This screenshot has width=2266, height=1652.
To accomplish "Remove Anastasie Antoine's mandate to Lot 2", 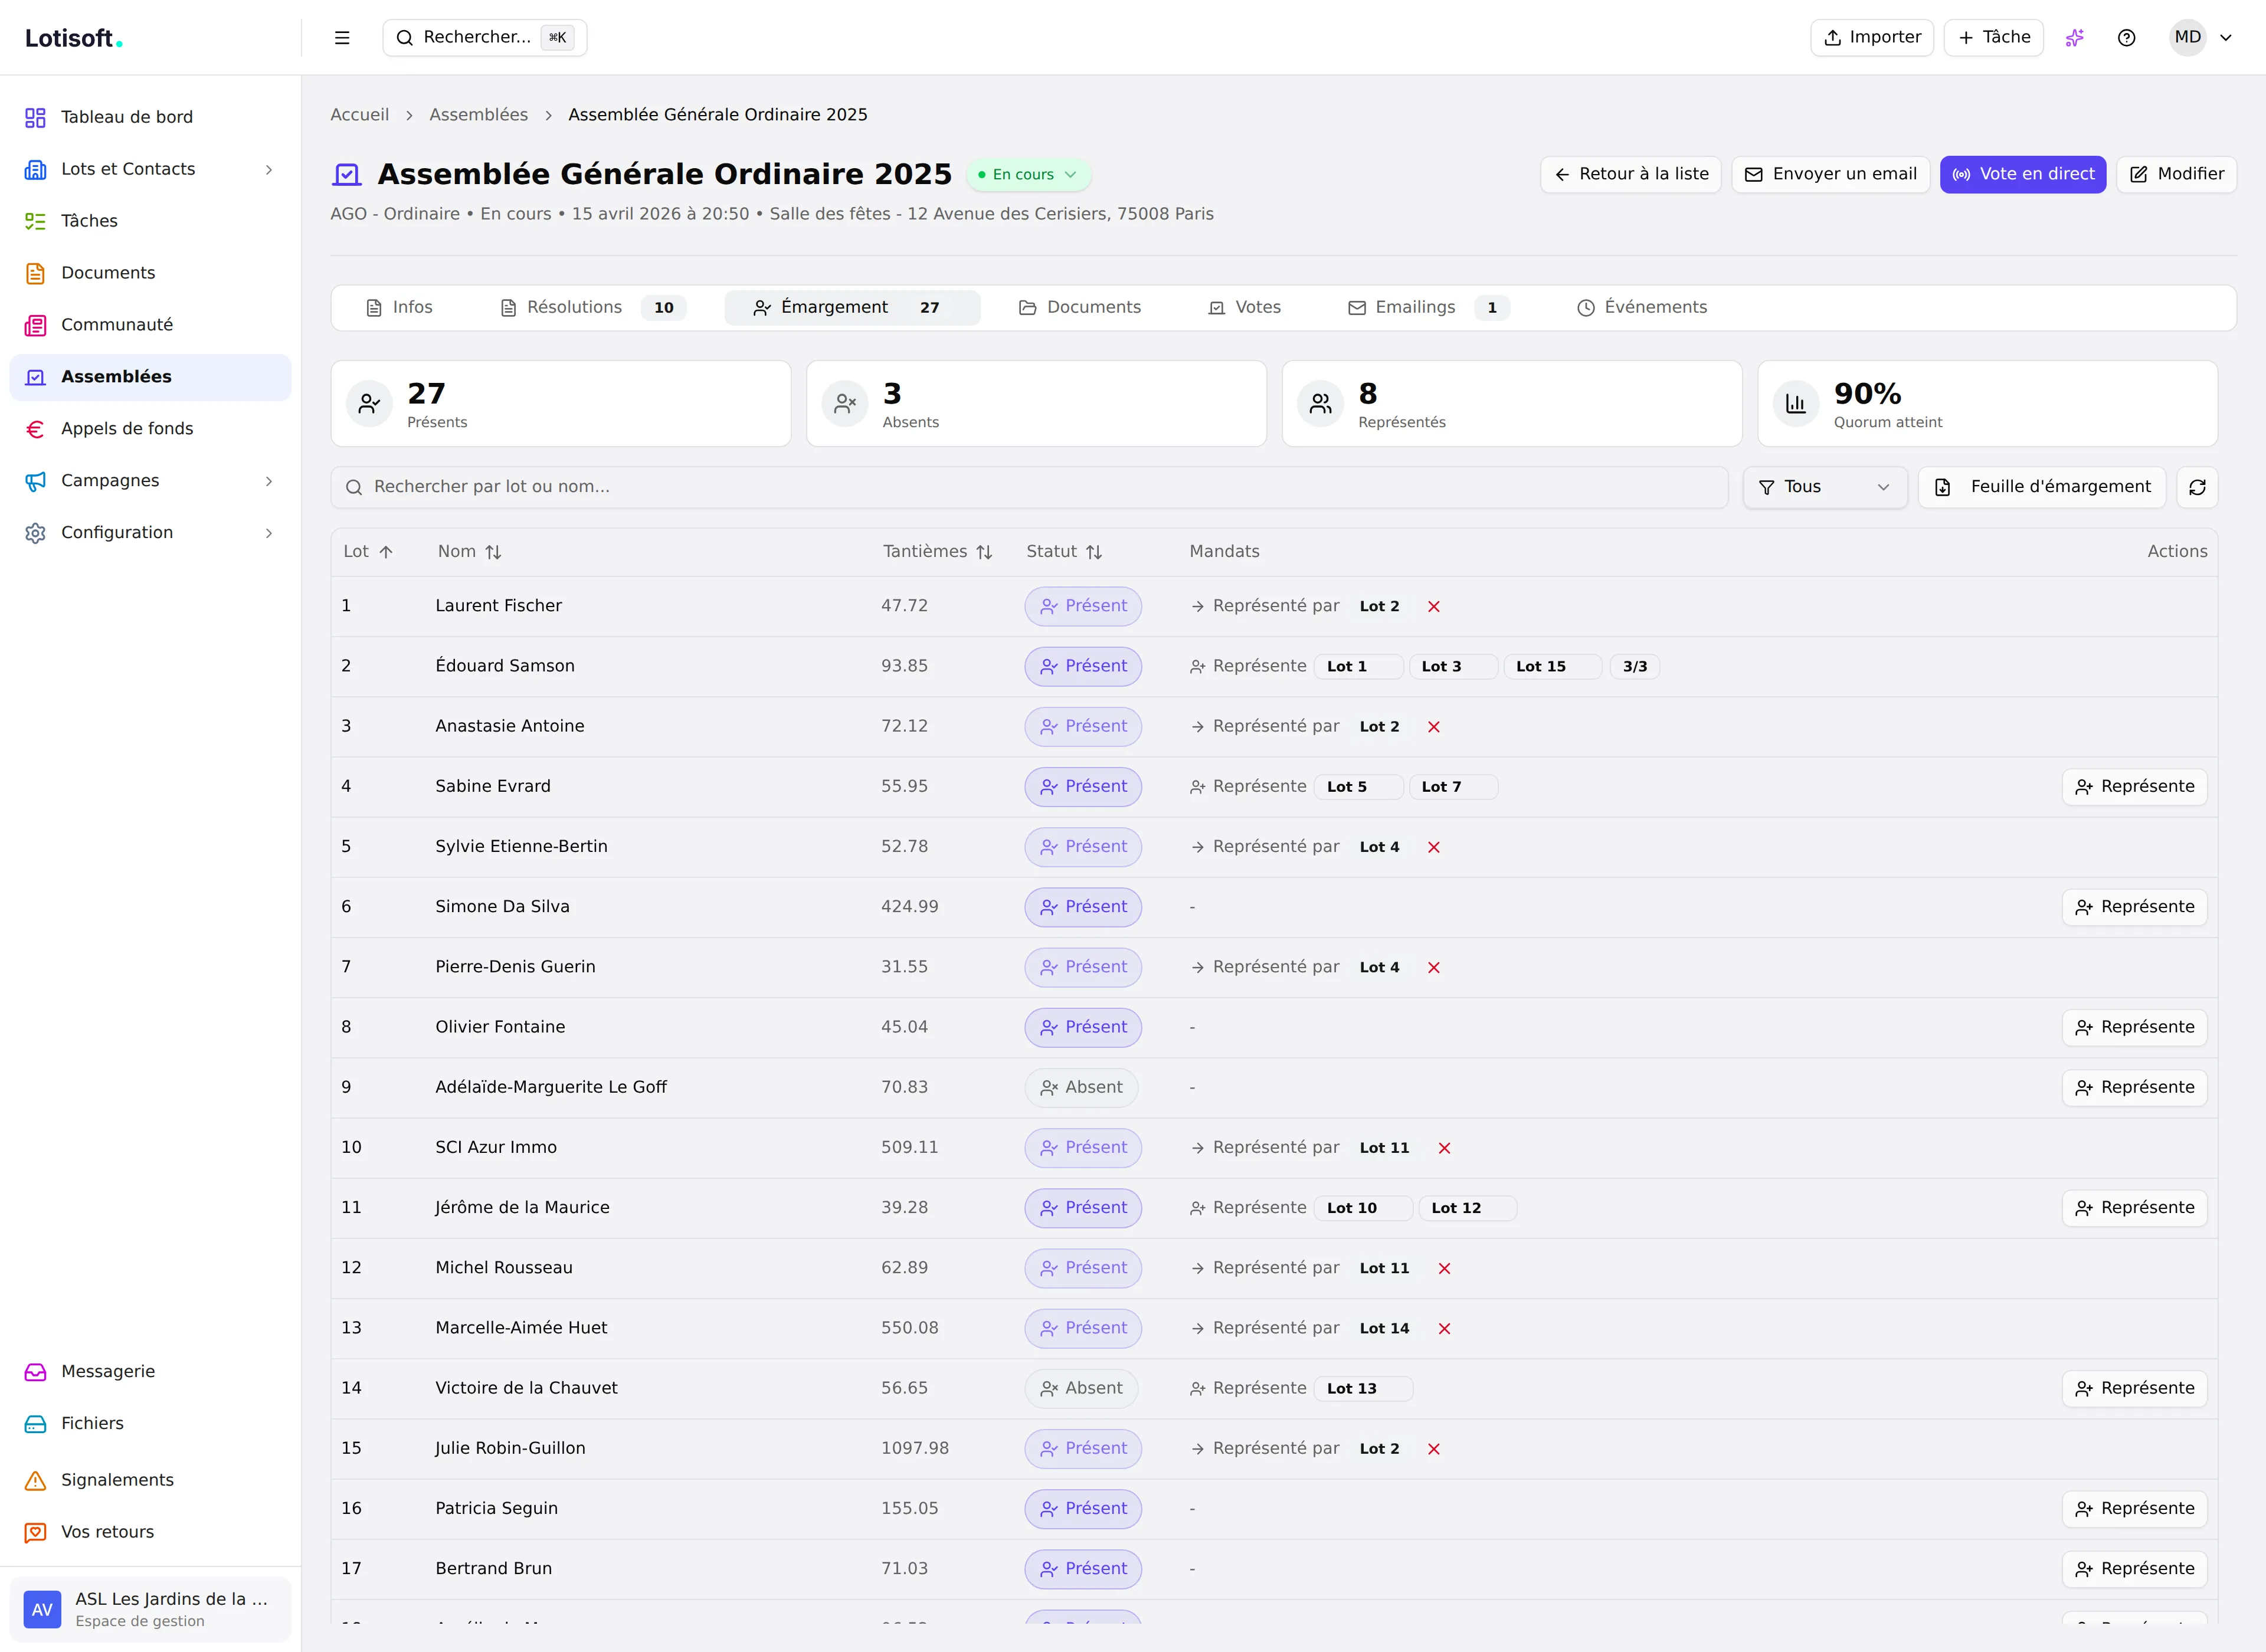I will [1433, 727].
